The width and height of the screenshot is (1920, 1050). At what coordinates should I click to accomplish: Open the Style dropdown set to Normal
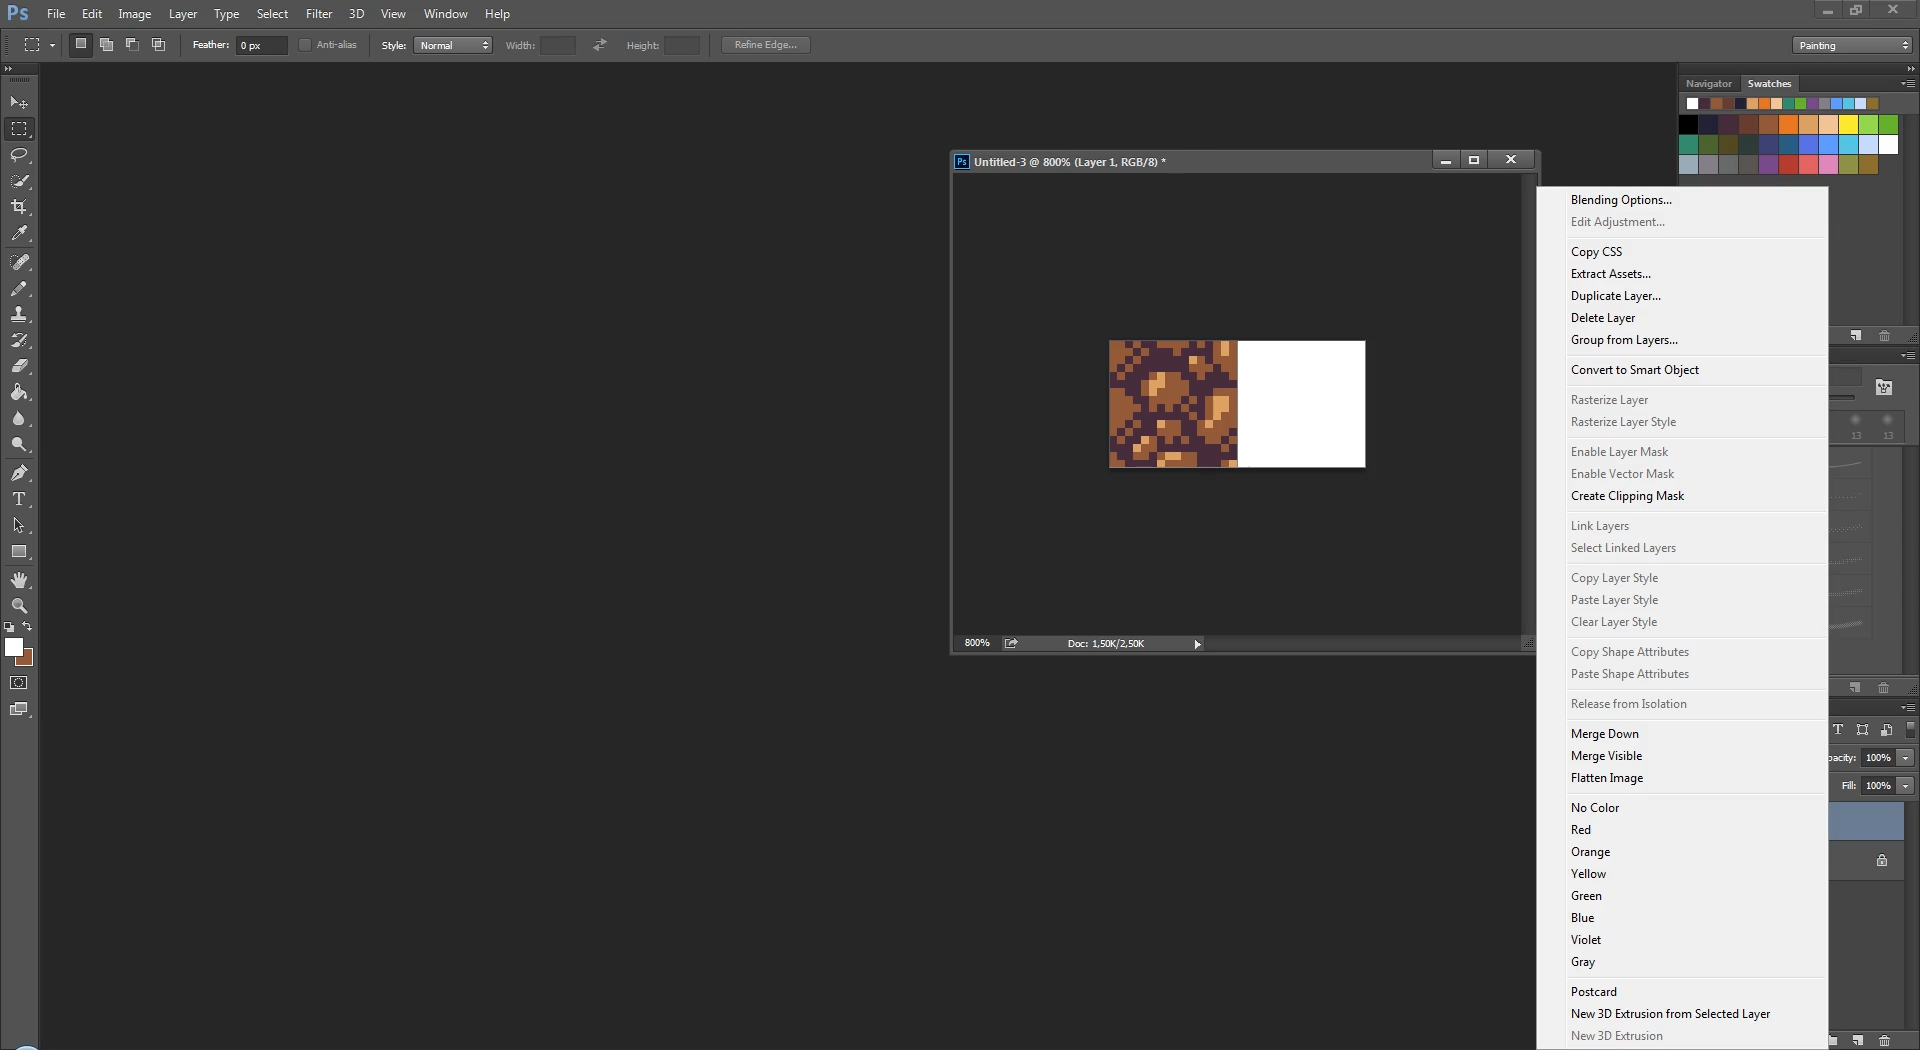click(453, 45)
